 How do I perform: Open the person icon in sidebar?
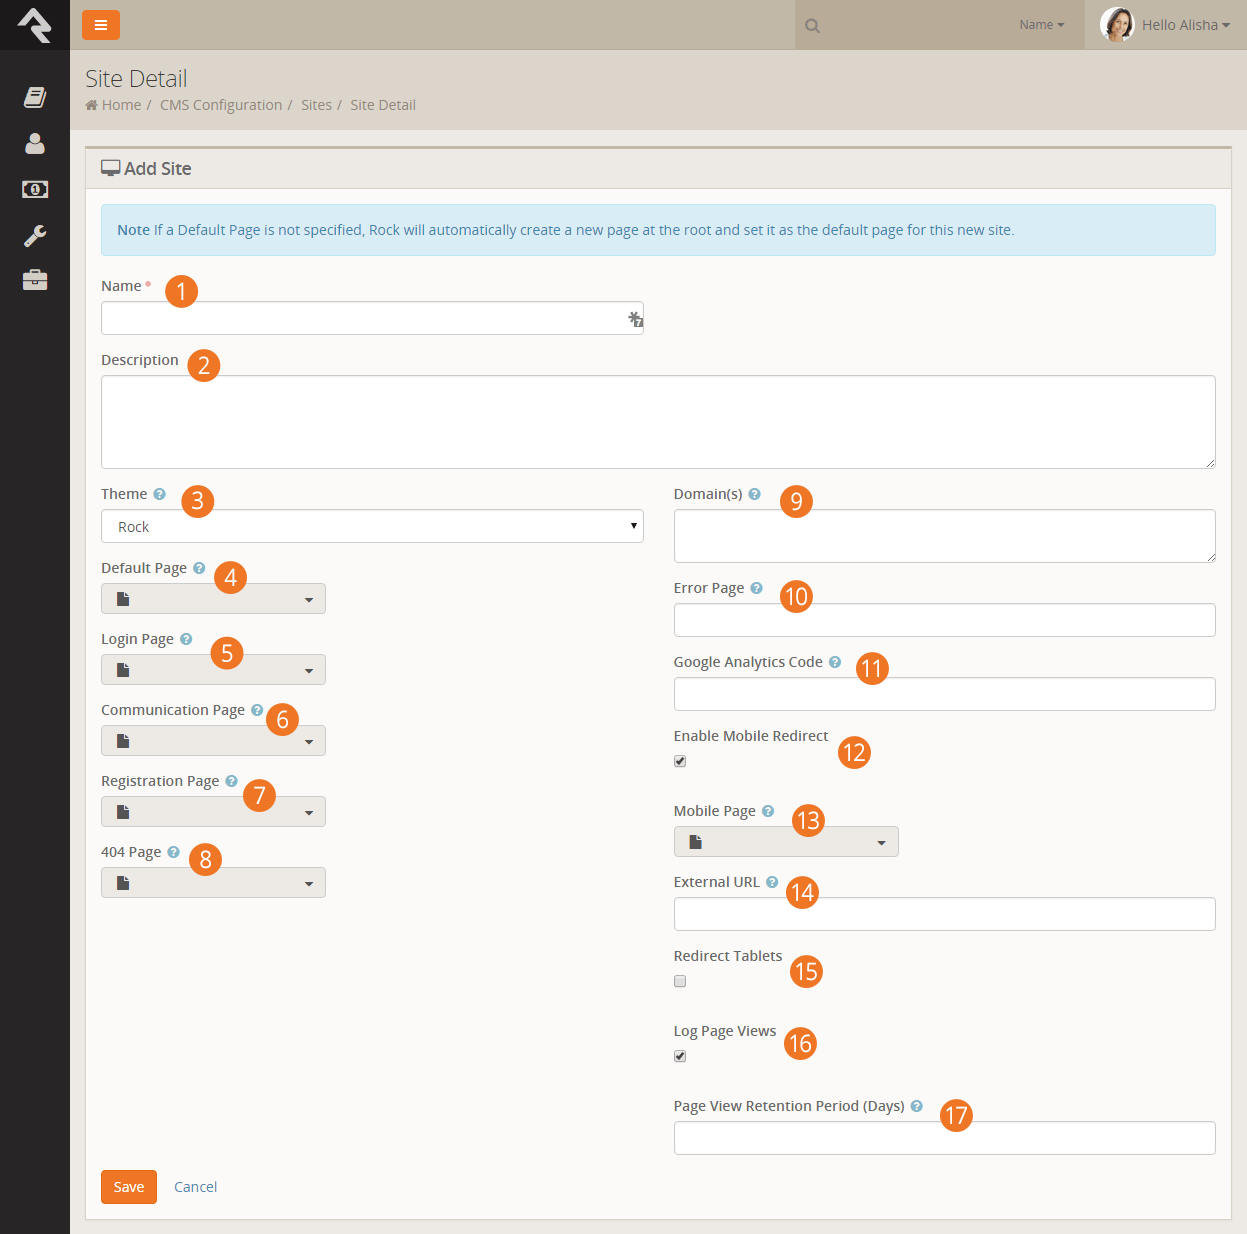[35, 143]
